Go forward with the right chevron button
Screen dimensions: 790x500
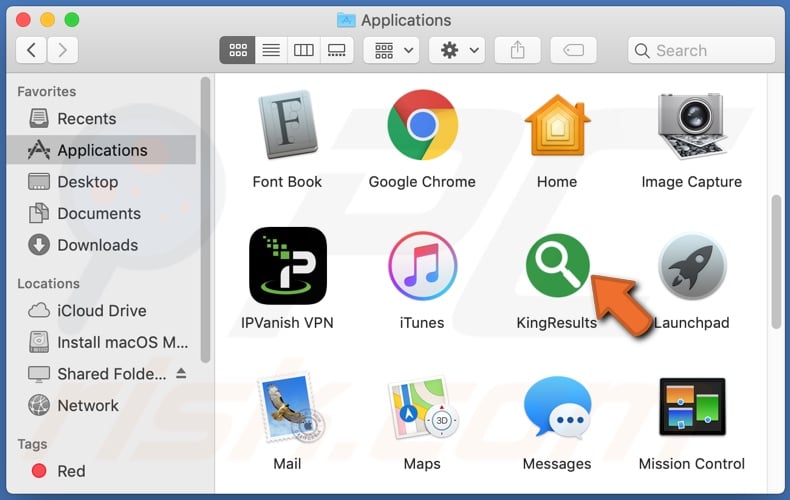pyautogui.click(x=62, y=50)
